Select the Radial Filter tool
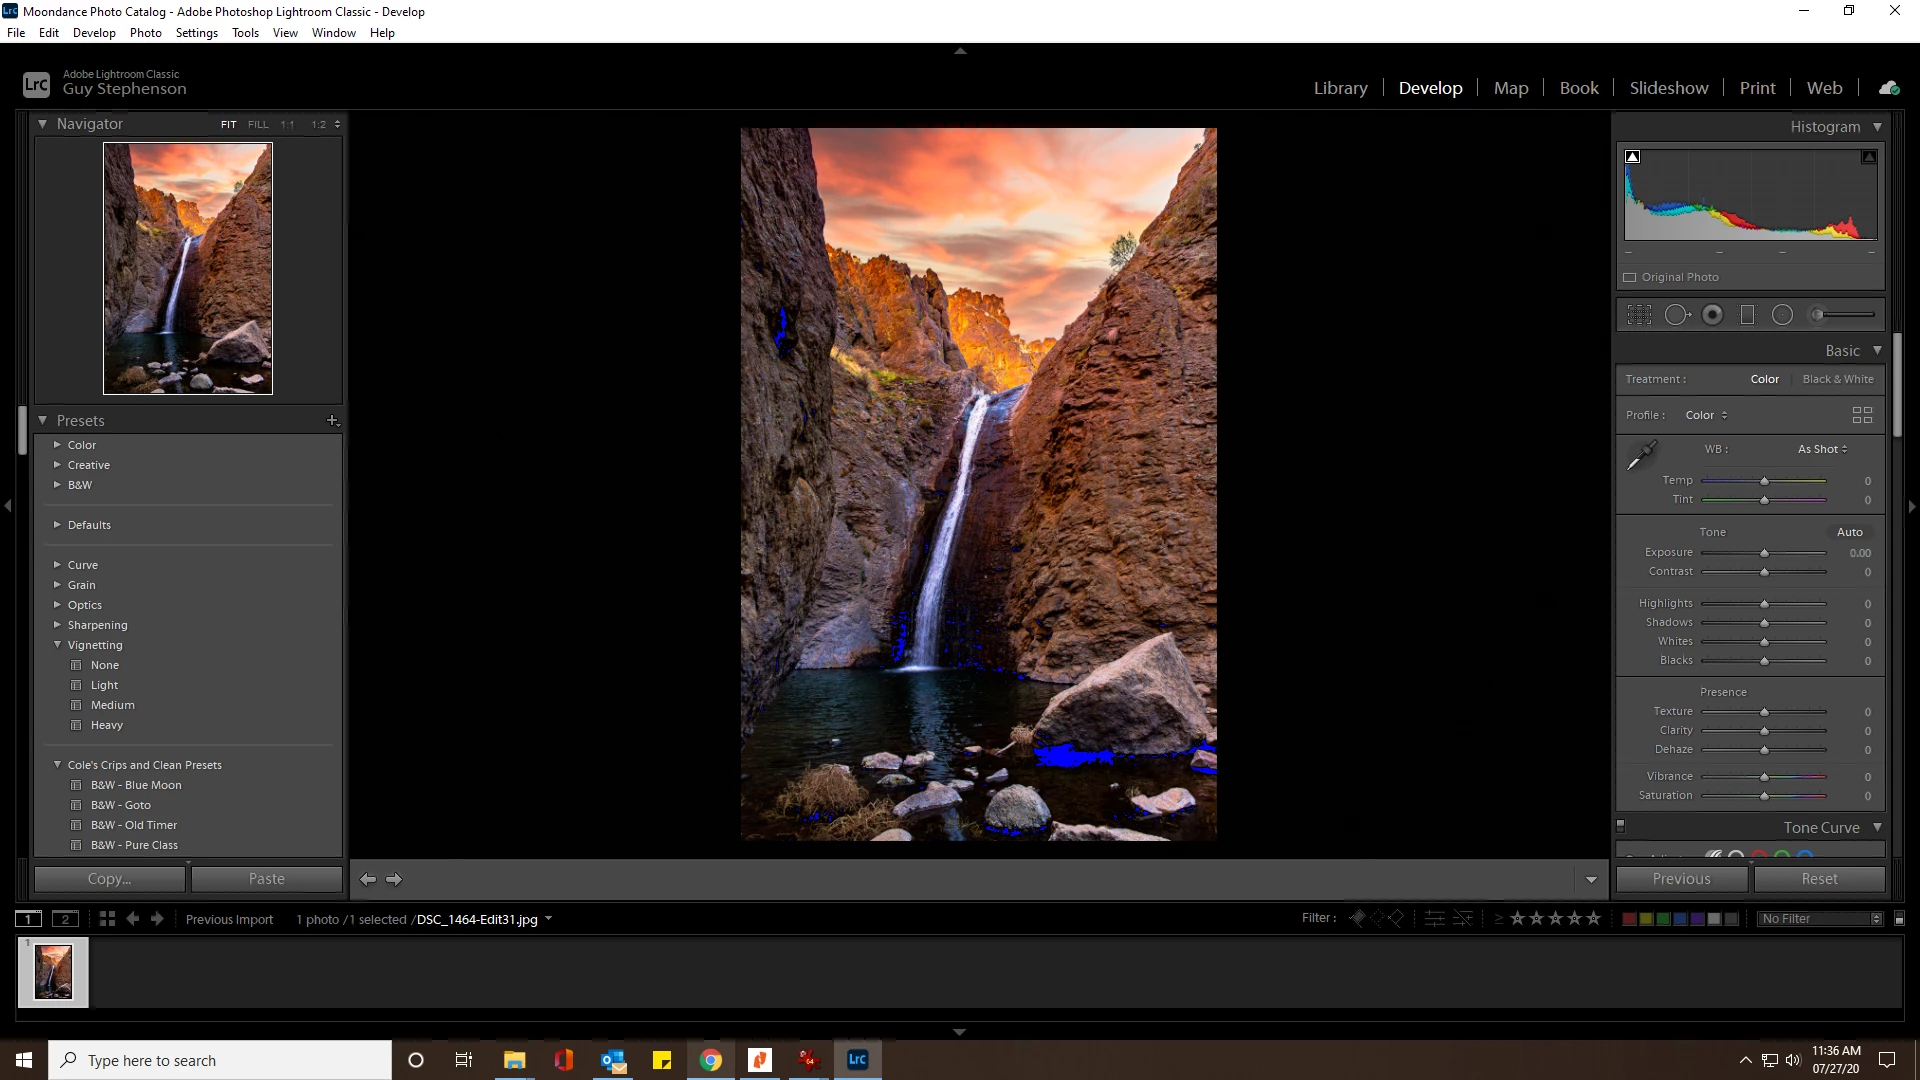This screenshot has height=1080, width=1920. tap(1782, 315)
